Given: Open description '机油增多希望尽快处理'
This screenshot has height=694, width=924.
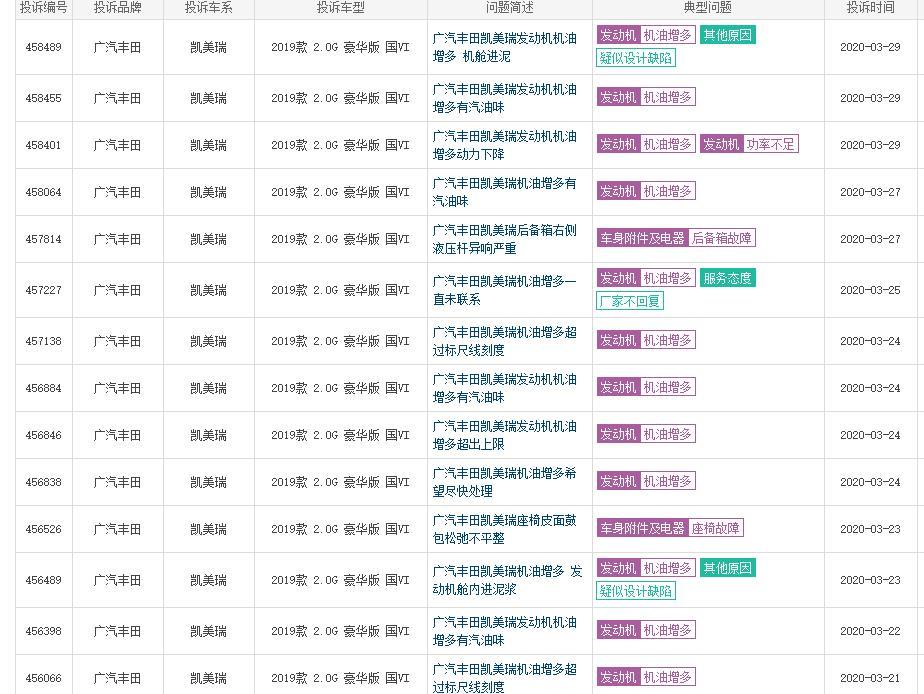Looking at the screenshot, I should 504,483.
